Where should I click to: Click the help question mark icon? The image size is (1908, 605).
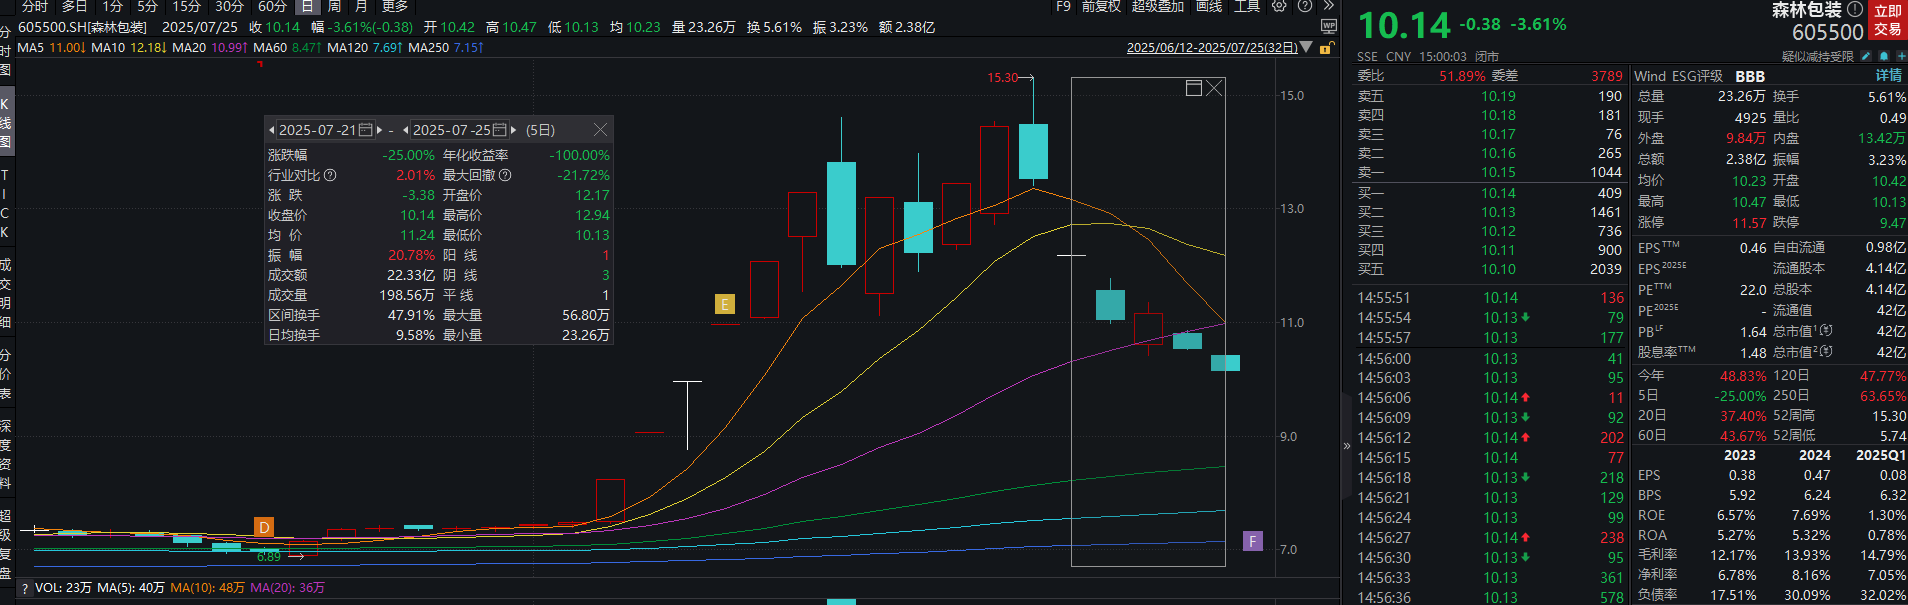tap(1304, 6)
